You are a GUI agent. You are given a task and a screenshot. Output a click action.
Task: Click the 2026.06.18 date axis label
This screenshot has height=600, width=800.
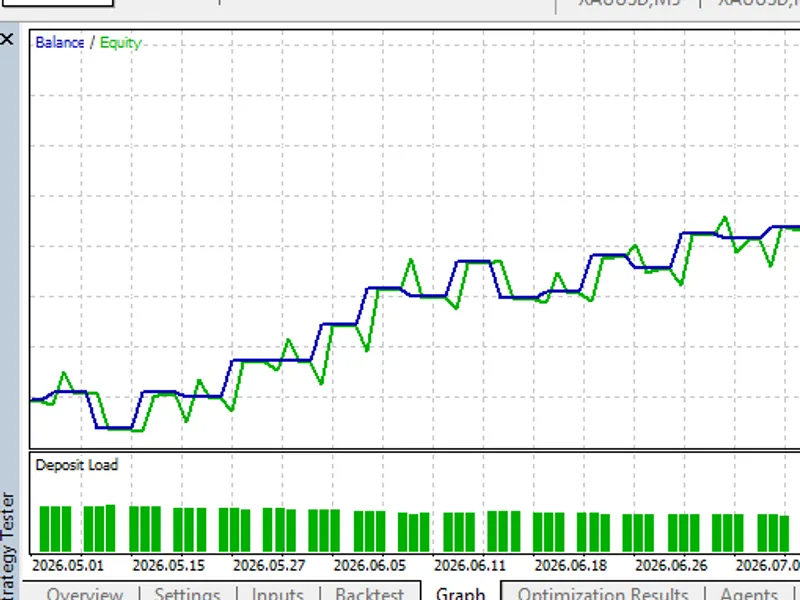(570, 565)
